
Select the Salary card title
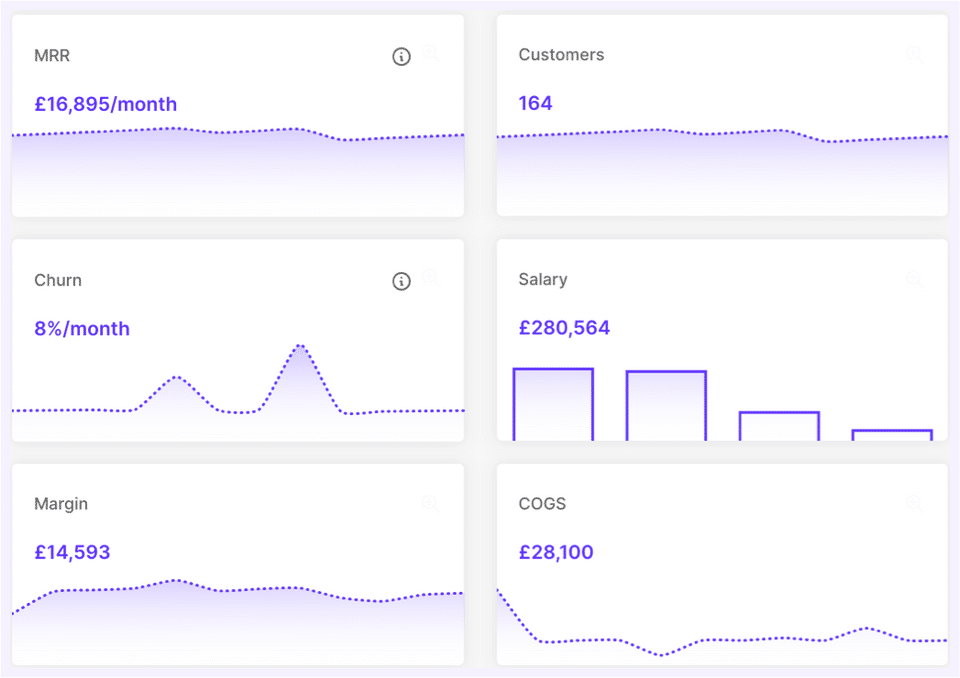pos(542,279)
